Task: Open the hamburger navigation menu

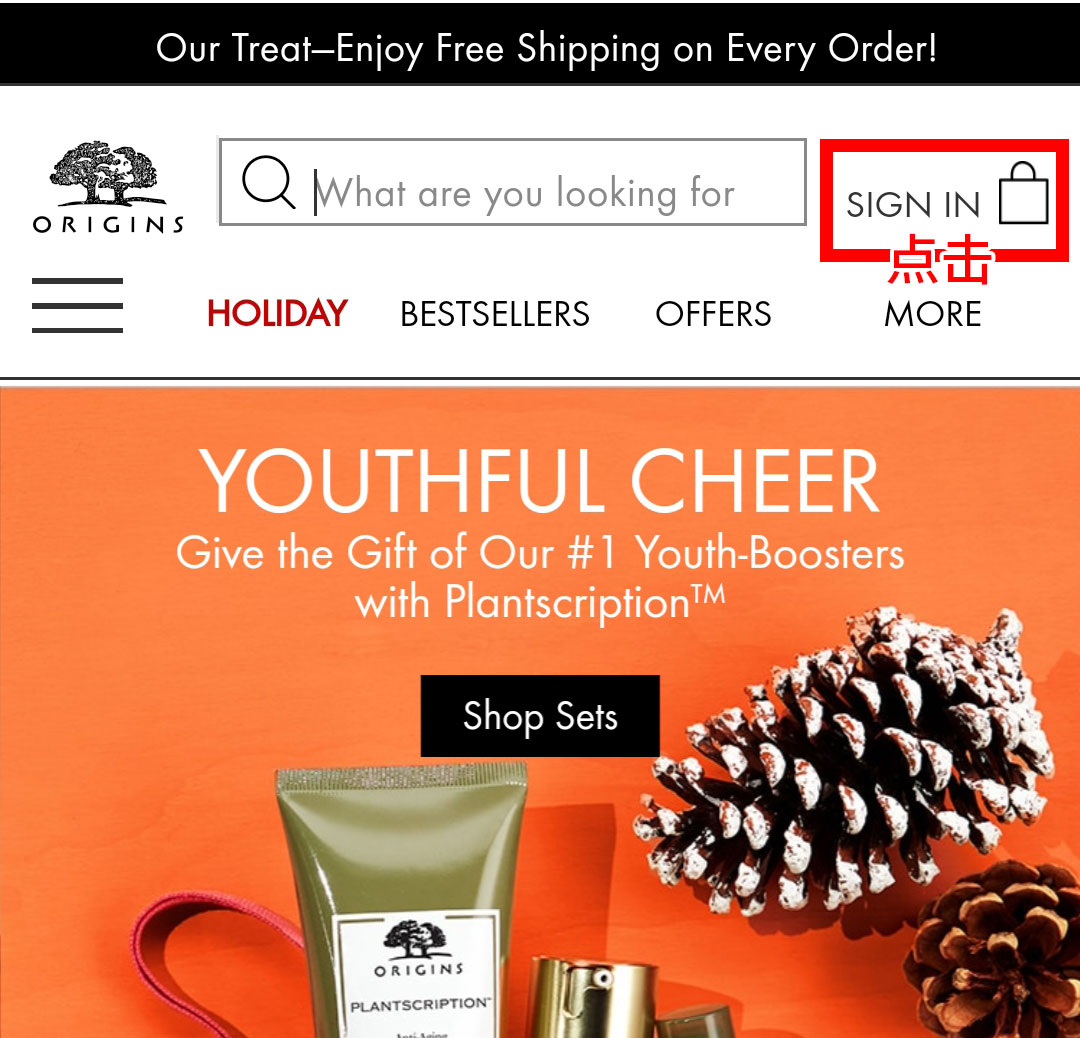Action: point(77,306)
